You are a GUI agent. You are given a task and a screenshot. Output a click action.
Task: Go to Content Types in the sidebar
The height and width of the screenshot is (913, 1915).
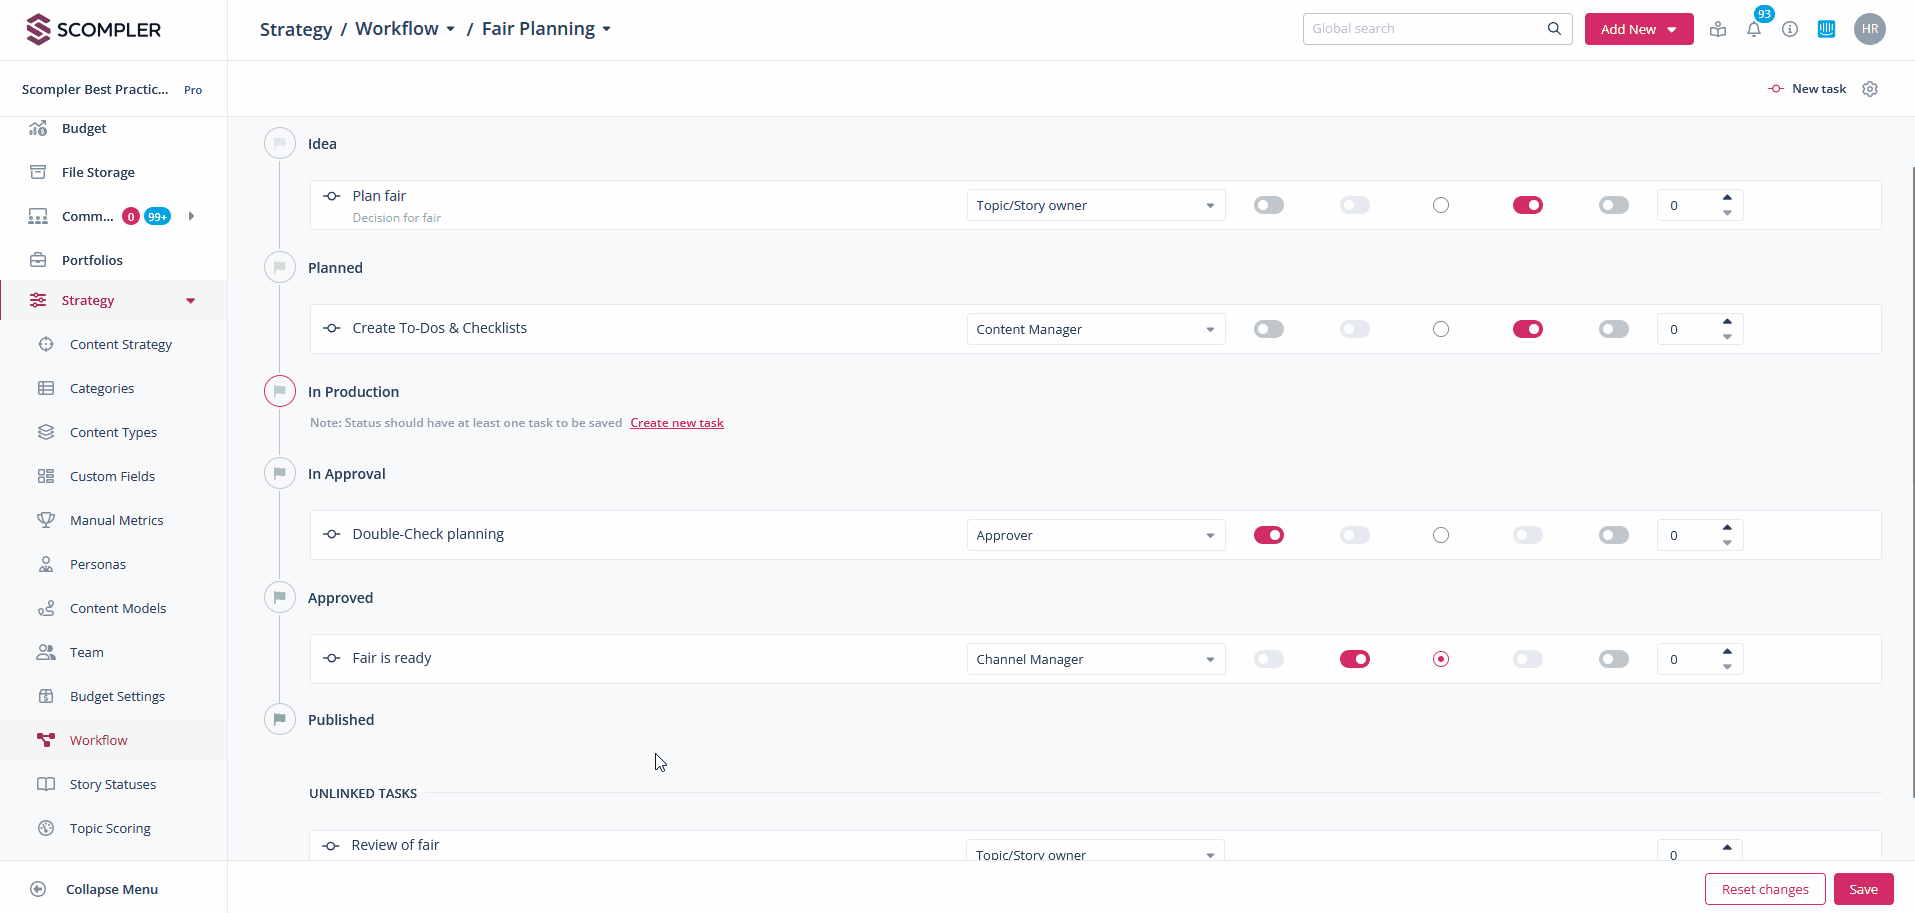click(113, 432)
